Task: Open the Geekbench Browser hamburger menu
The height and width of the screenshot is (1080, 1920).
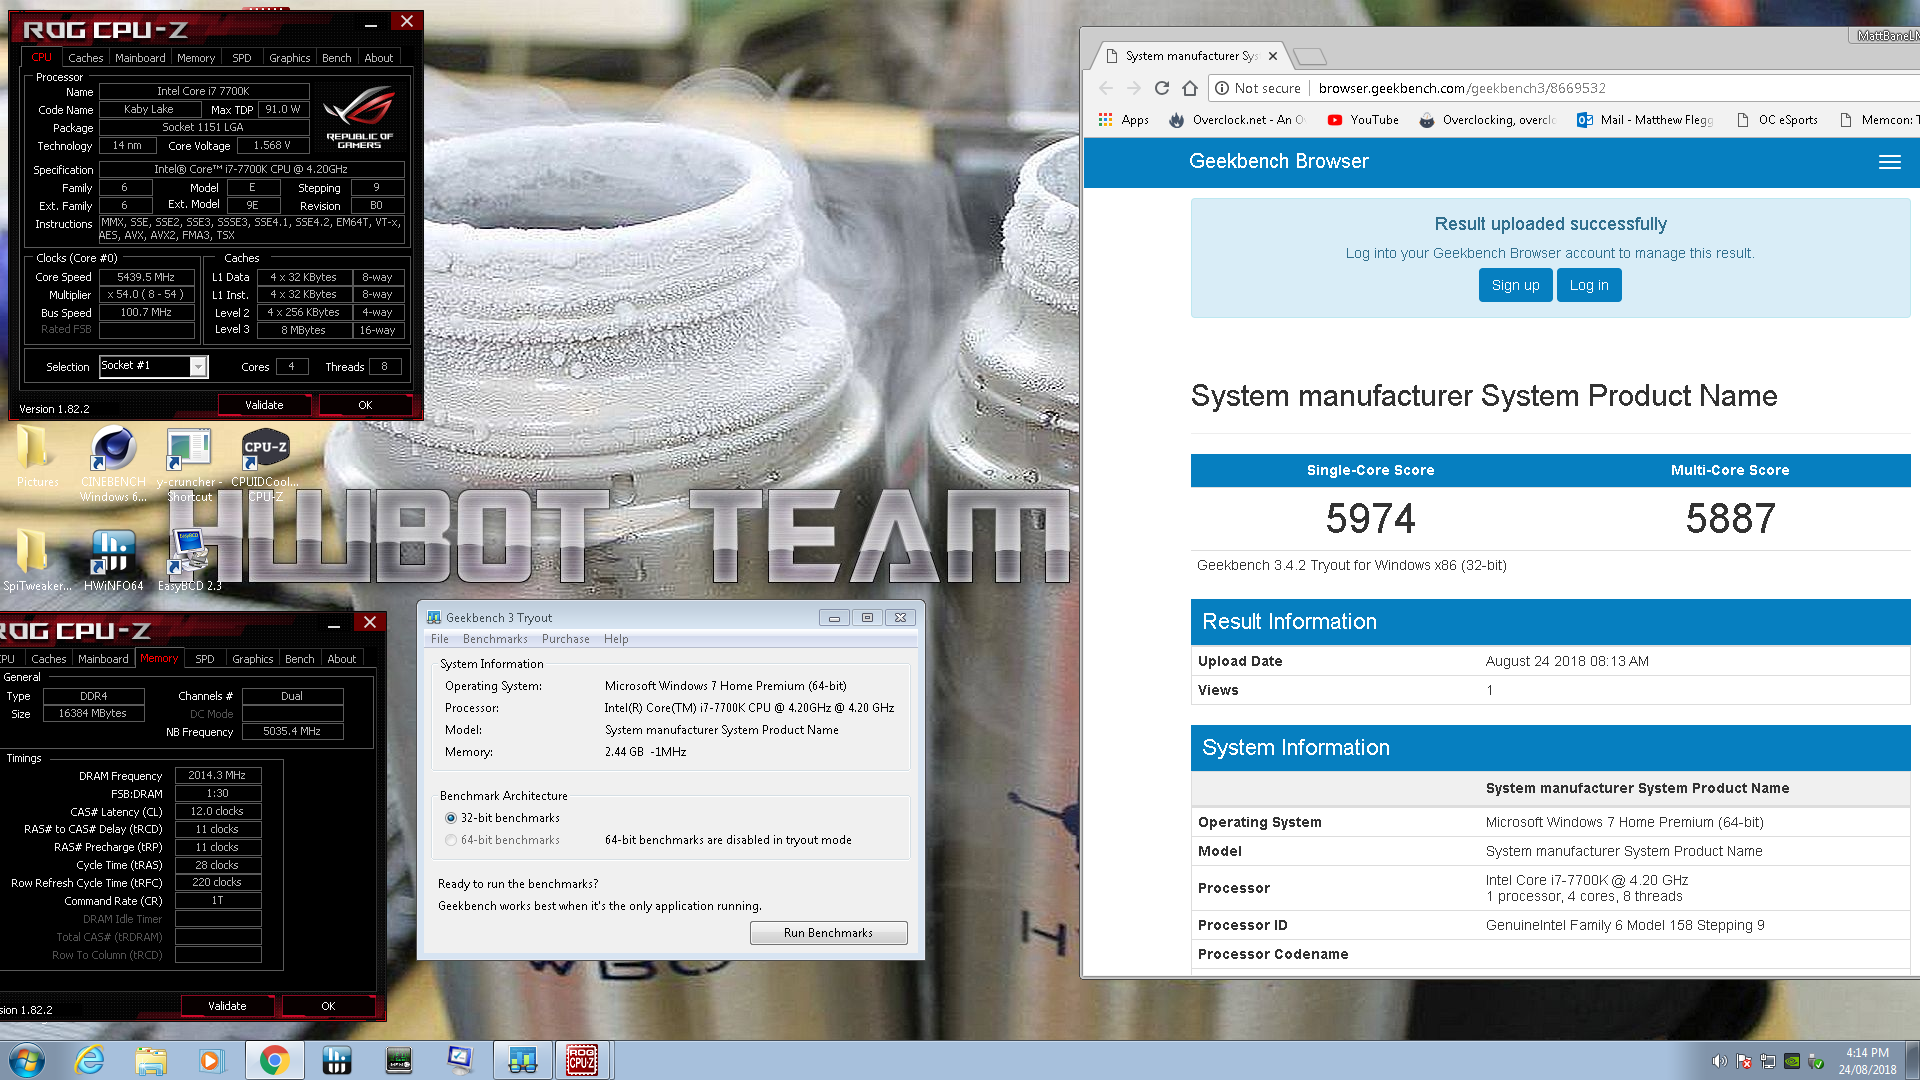Action: tap(1889, 162)
